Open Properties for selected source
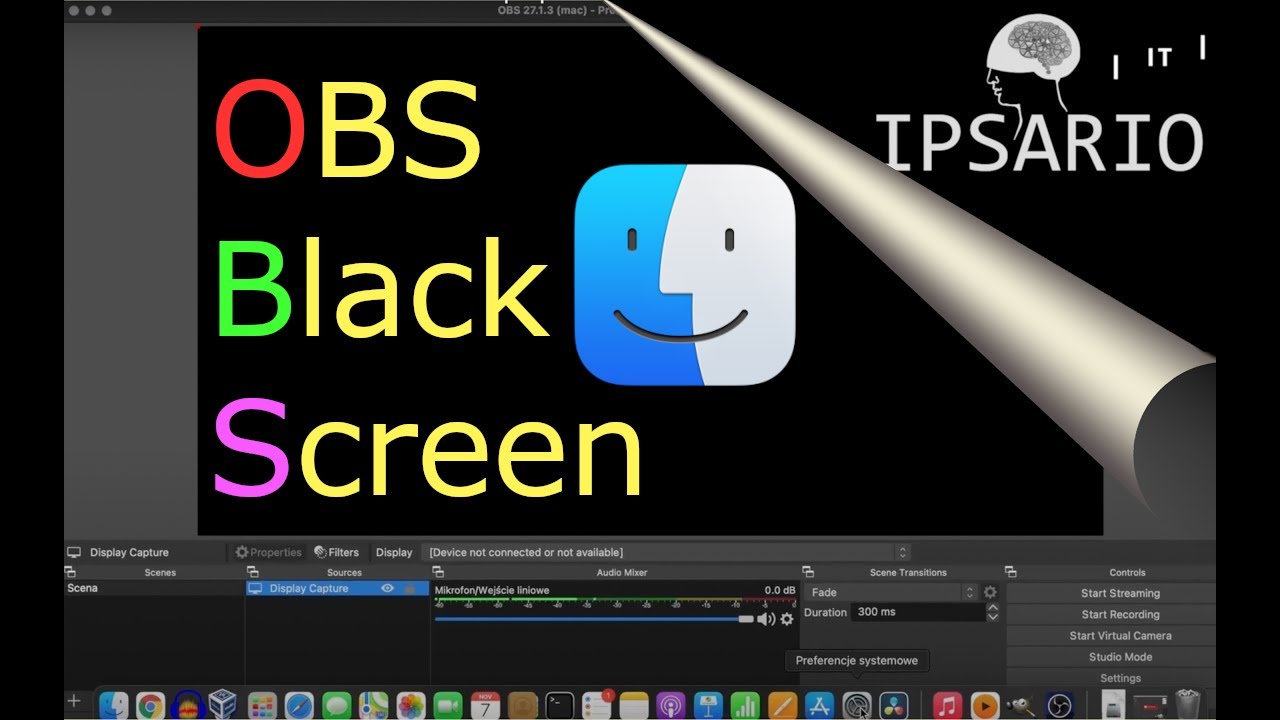This screenshot has height=720, width=1280. (268, 552)
